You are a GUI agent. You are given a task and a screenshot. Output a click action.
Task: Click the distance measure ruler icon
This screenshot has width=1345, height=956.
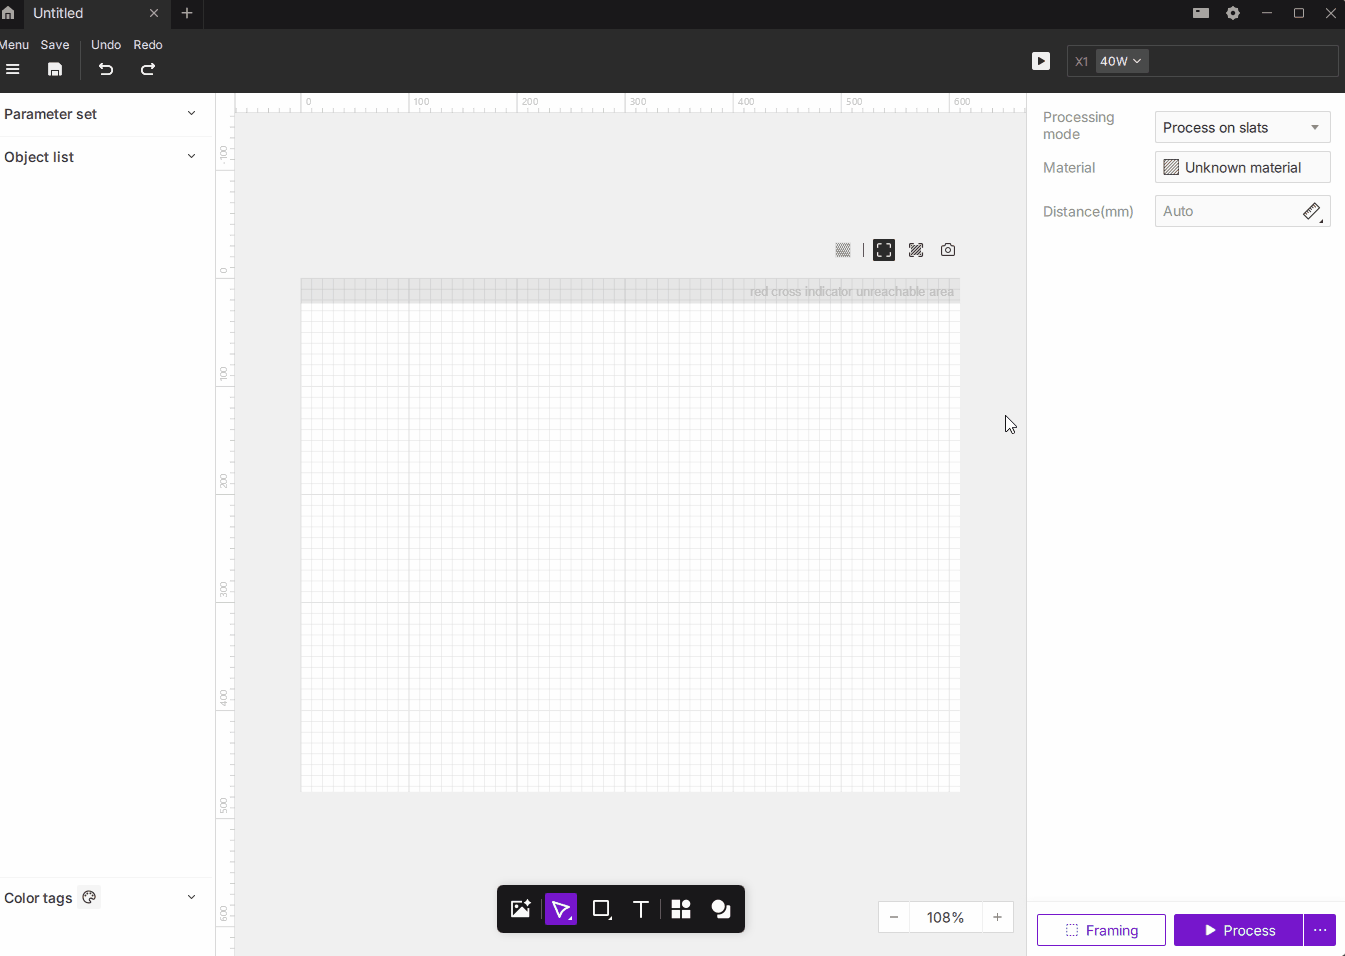[1312, 211]
